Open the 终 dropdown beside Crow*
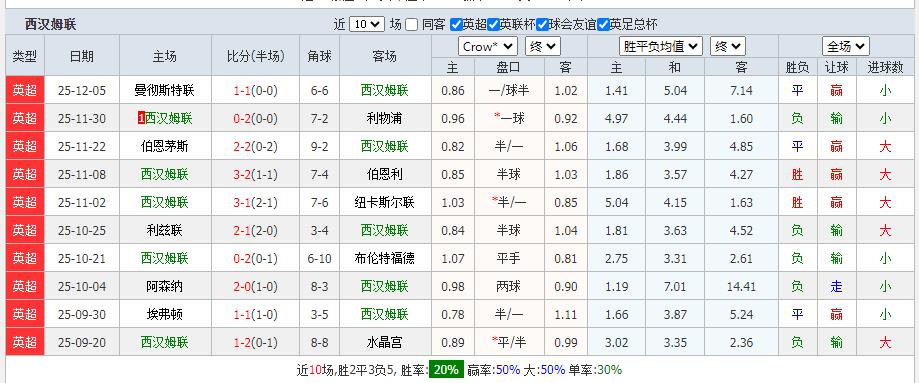The image size is (919, 383). click(543, 46)
